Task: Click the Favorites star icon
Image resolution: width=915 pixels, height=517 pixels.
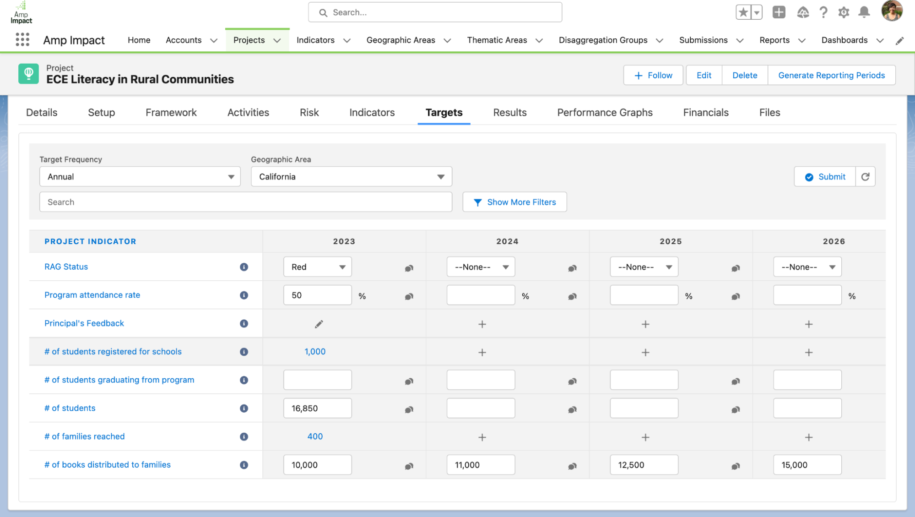Action: click(743, 12)
